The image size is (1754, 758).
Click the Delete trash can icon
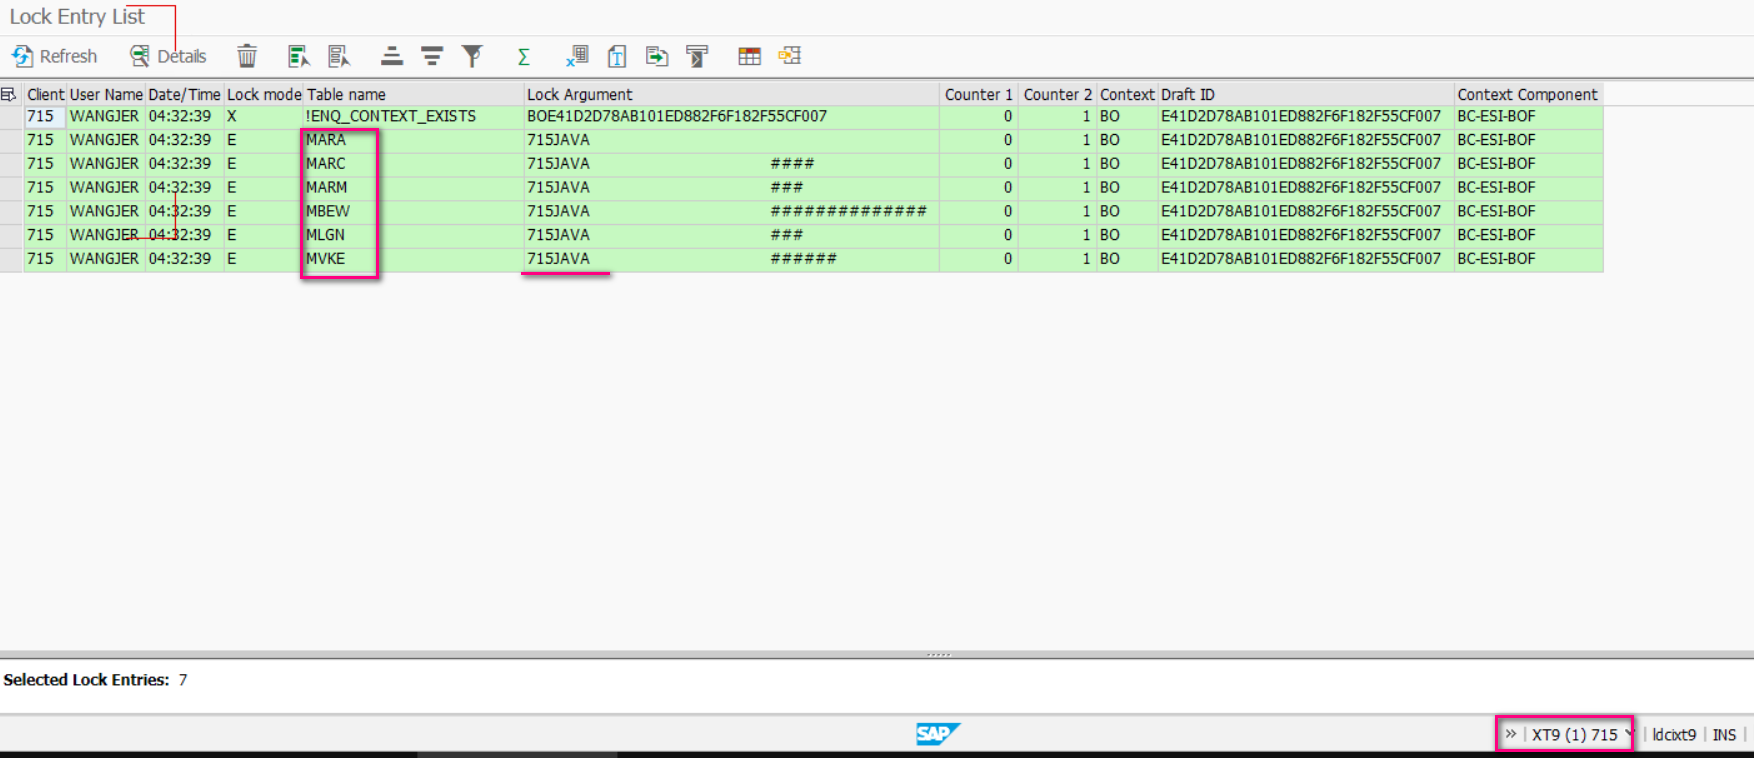[247, 56]
